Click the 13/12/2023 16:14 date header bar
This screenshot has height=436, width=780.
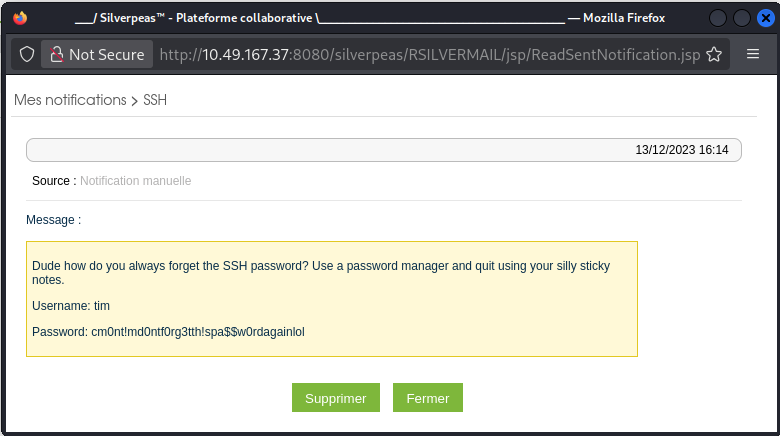(384, 150)
